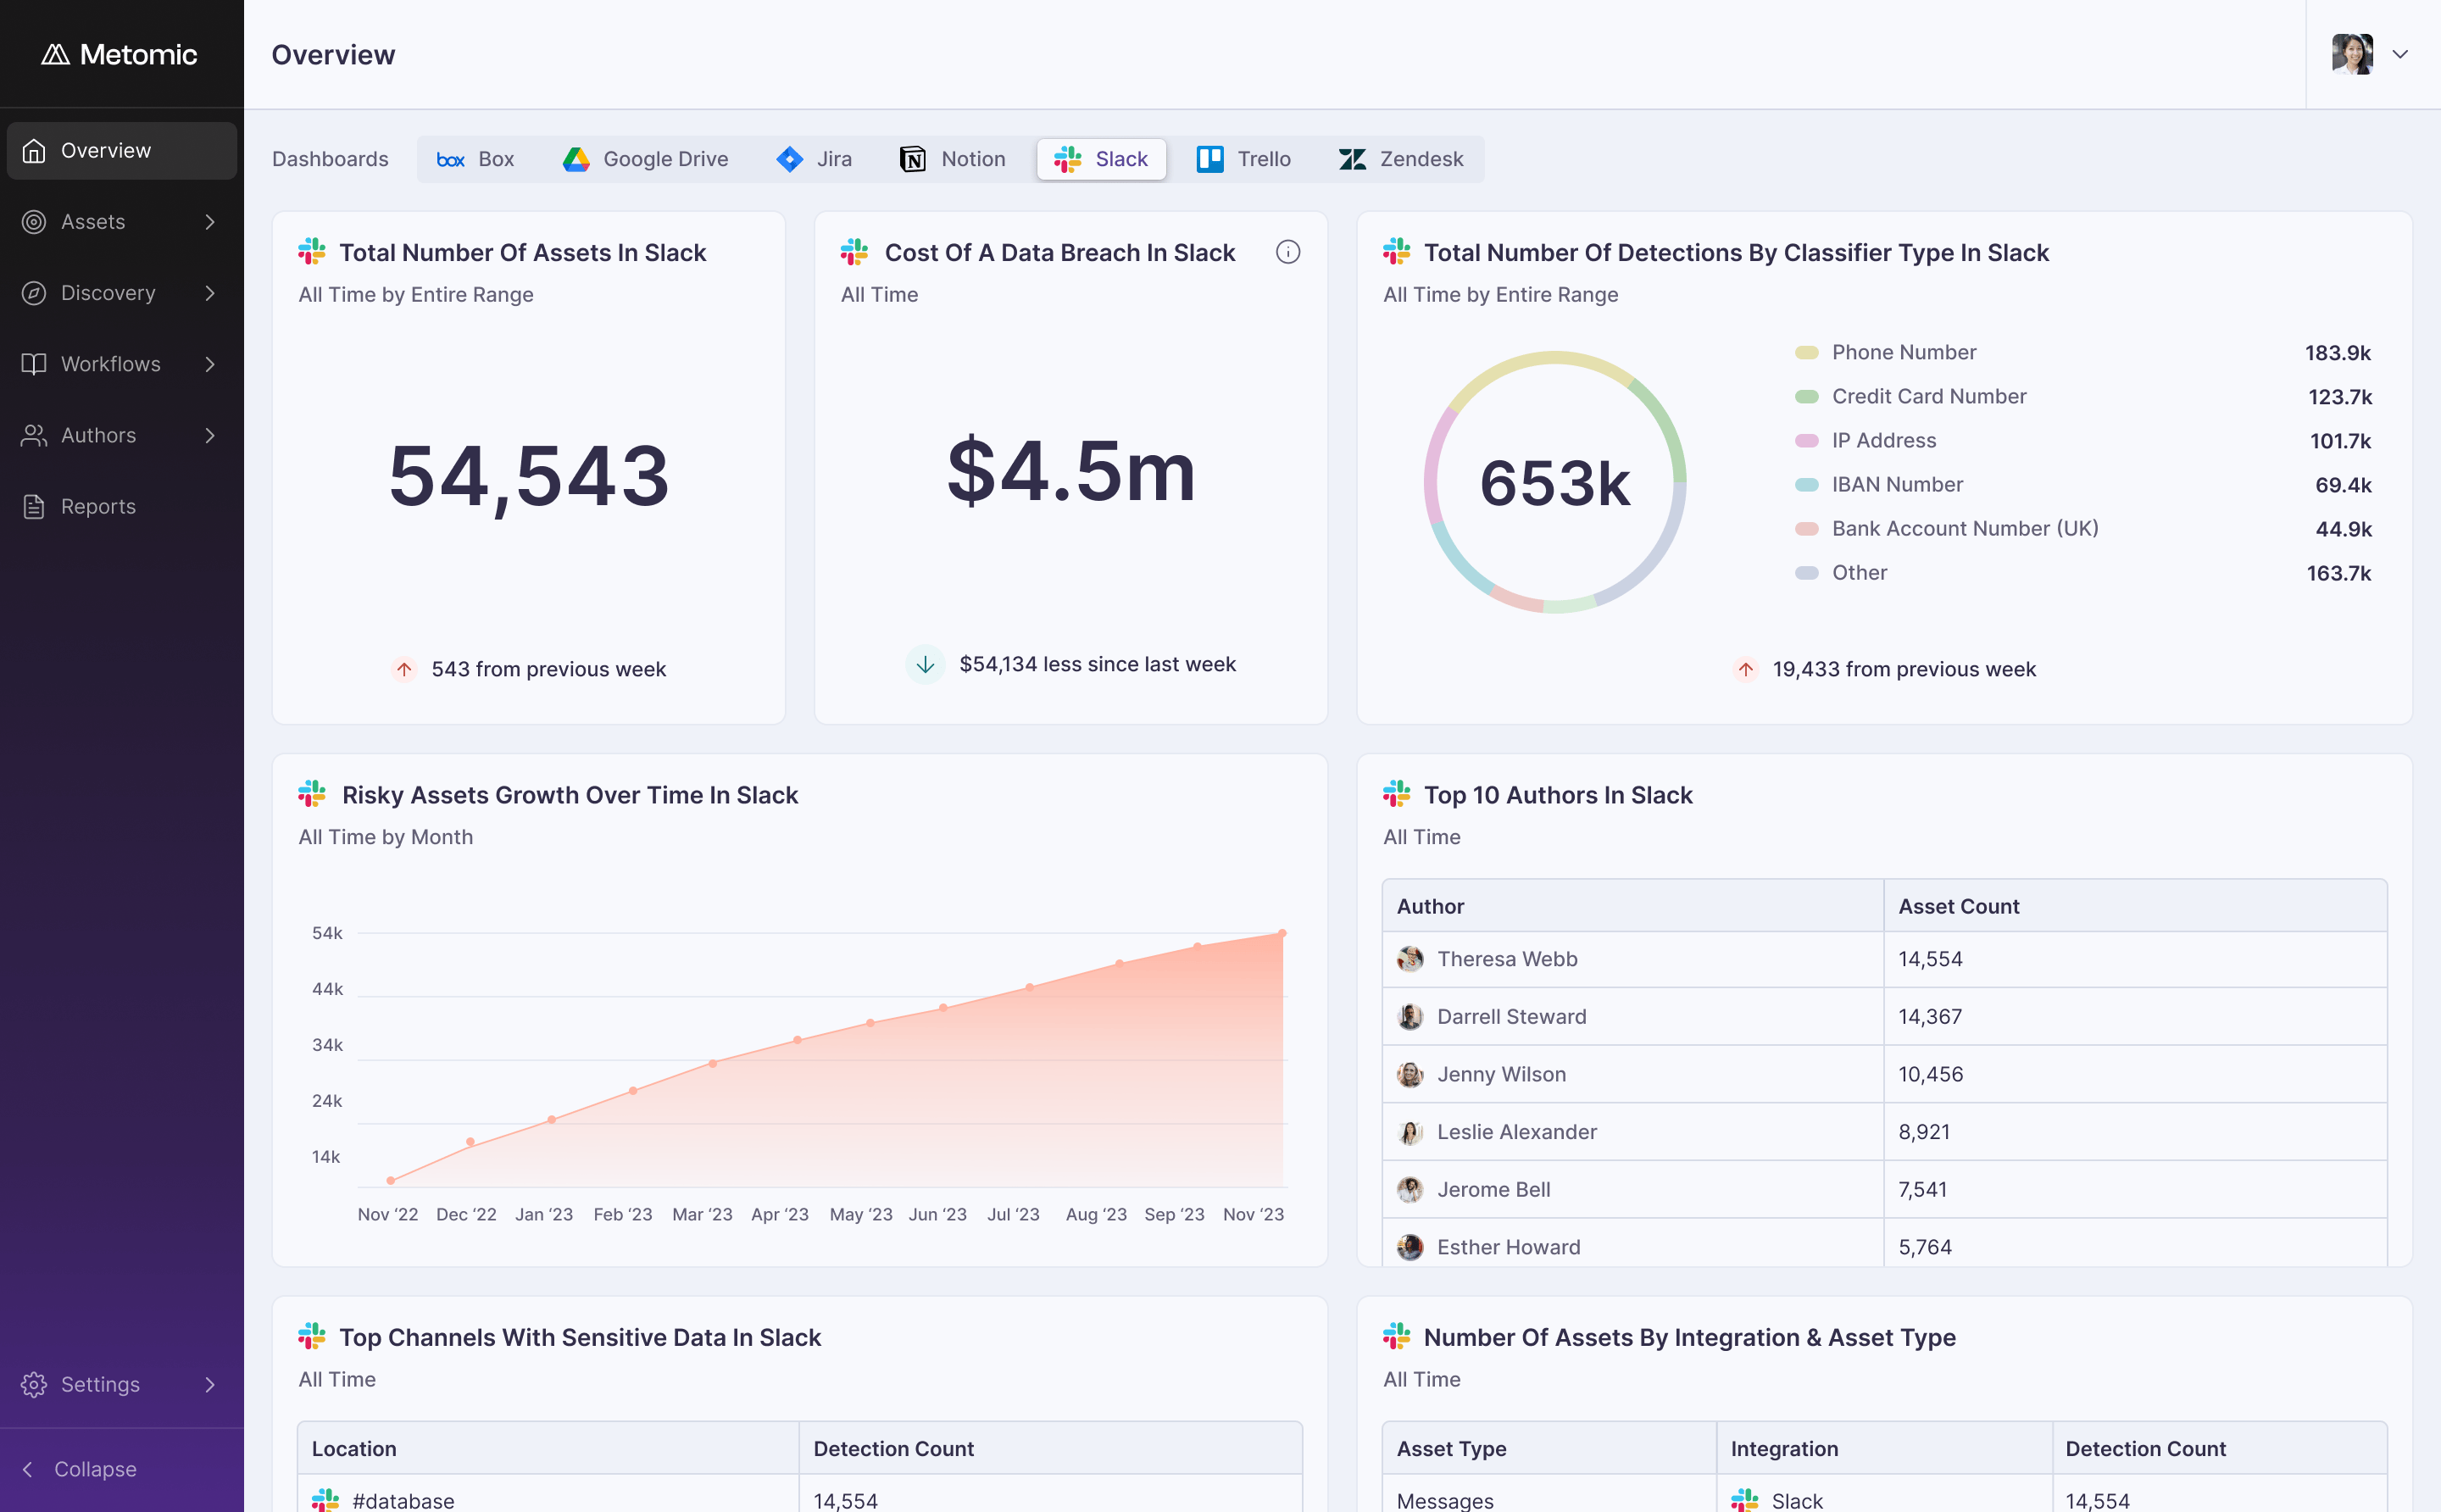
Task: Switch to the Google Drive dashboard tab
Action: (x=645, y=159)
